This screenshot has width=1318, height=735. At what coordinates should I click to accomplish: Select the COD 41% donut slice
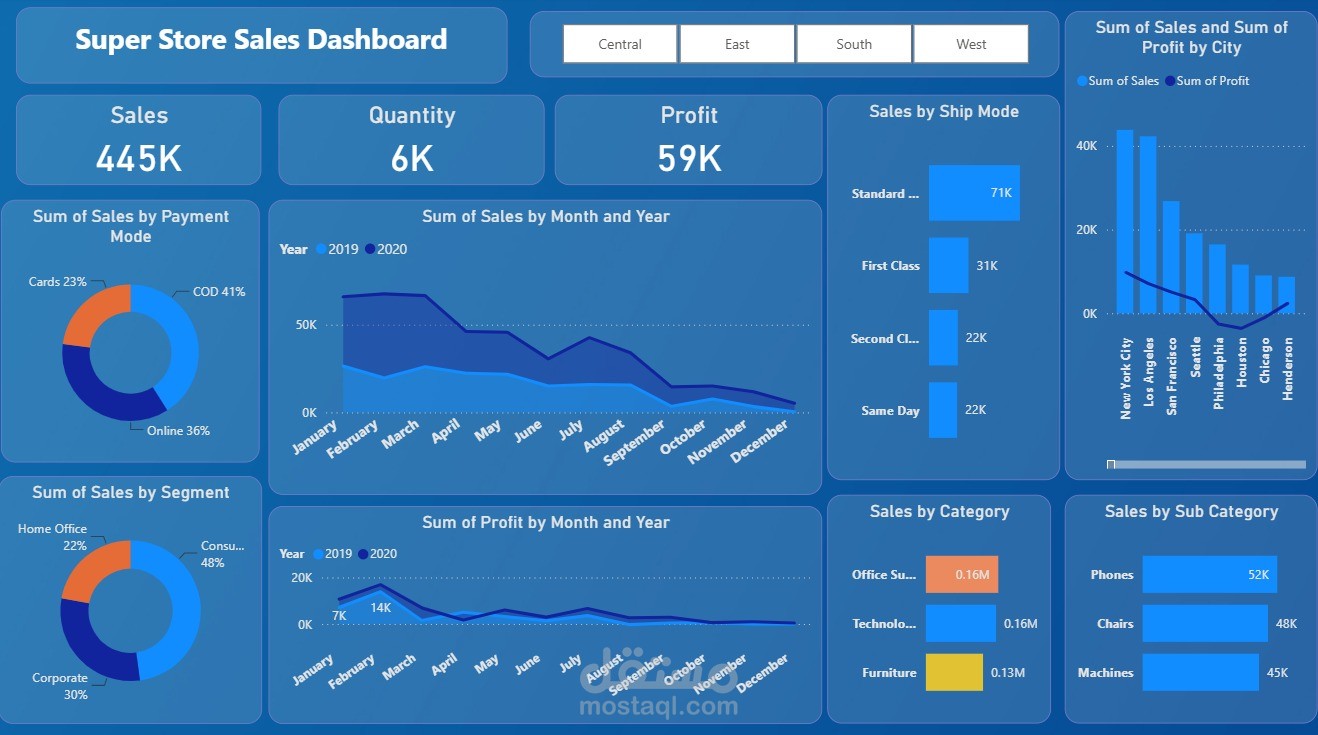pos(183,345)
